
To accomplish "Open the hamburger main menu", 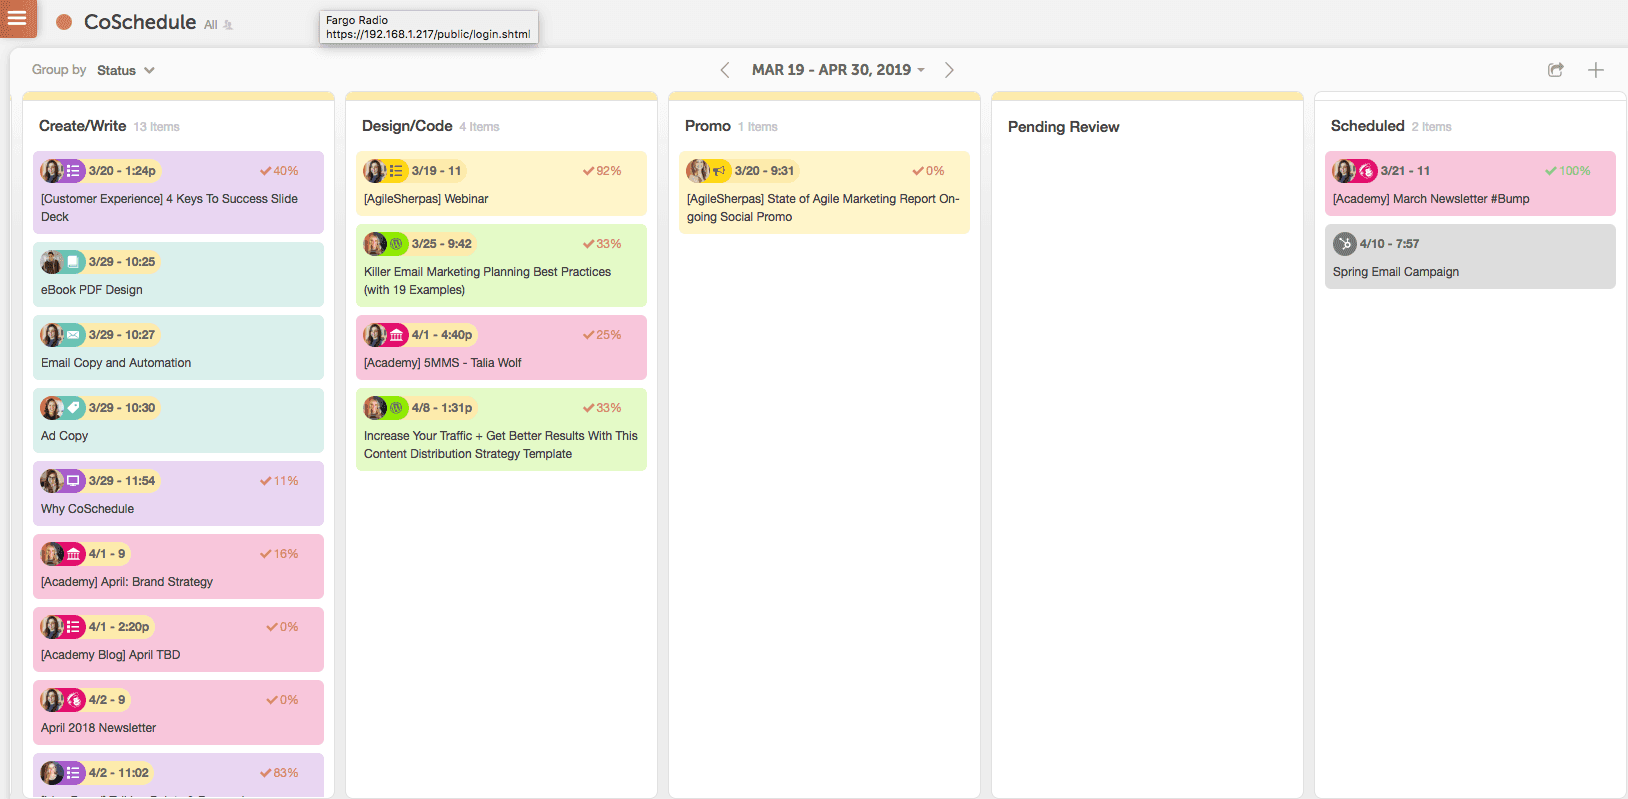I will [x=17, y=18].
